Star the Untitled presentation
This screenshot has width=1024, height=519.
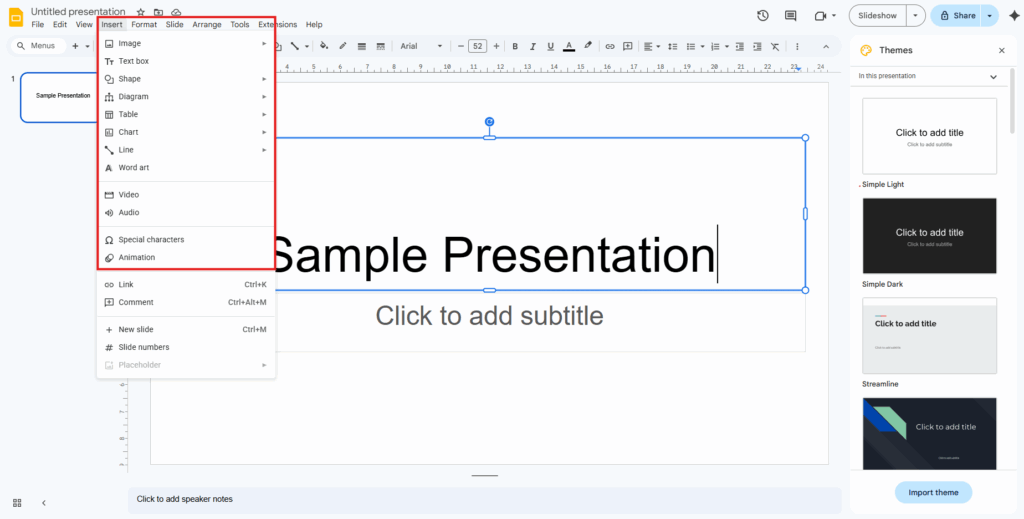(x=140, y=12)
